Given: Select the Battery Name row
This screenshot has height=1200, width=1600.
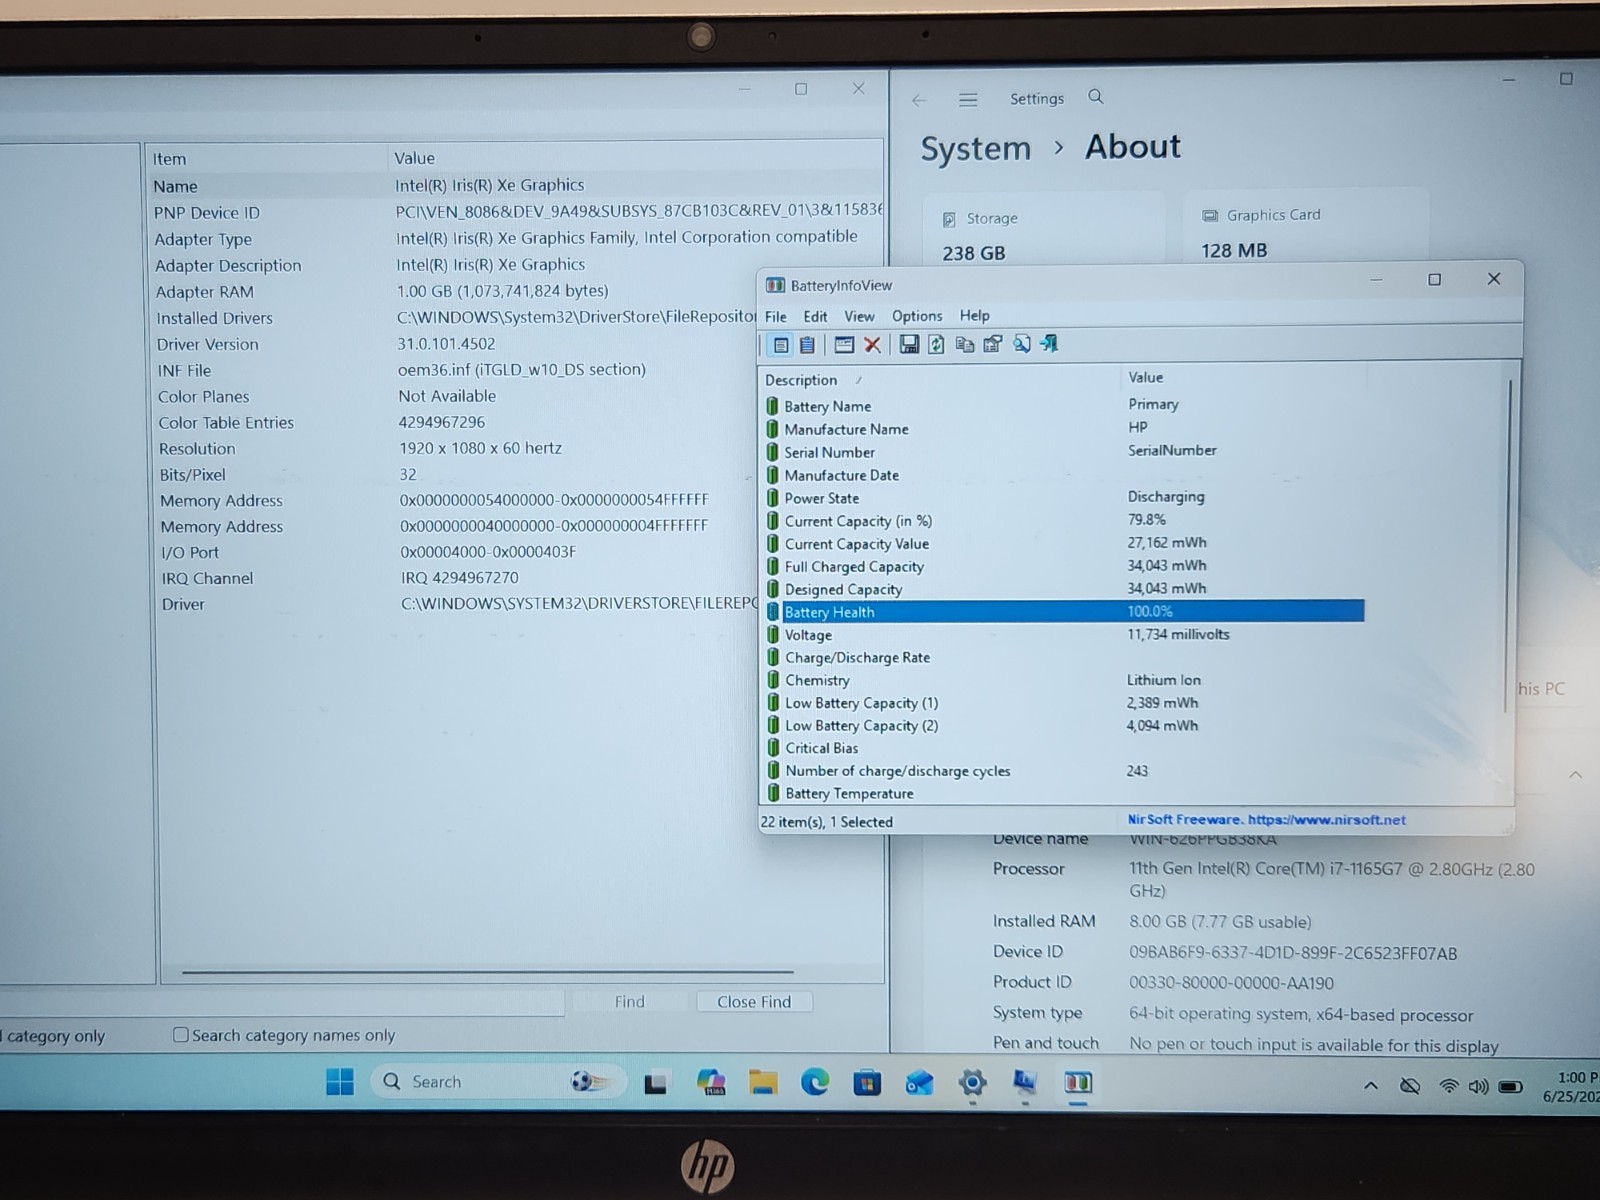Looking at the screenshot, I should [1063, 406].
